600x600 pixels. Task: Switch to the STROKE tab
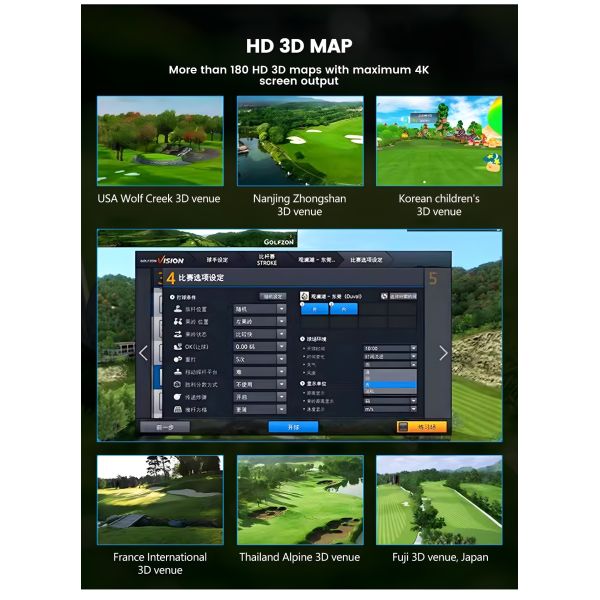click(x=266, y=259)
